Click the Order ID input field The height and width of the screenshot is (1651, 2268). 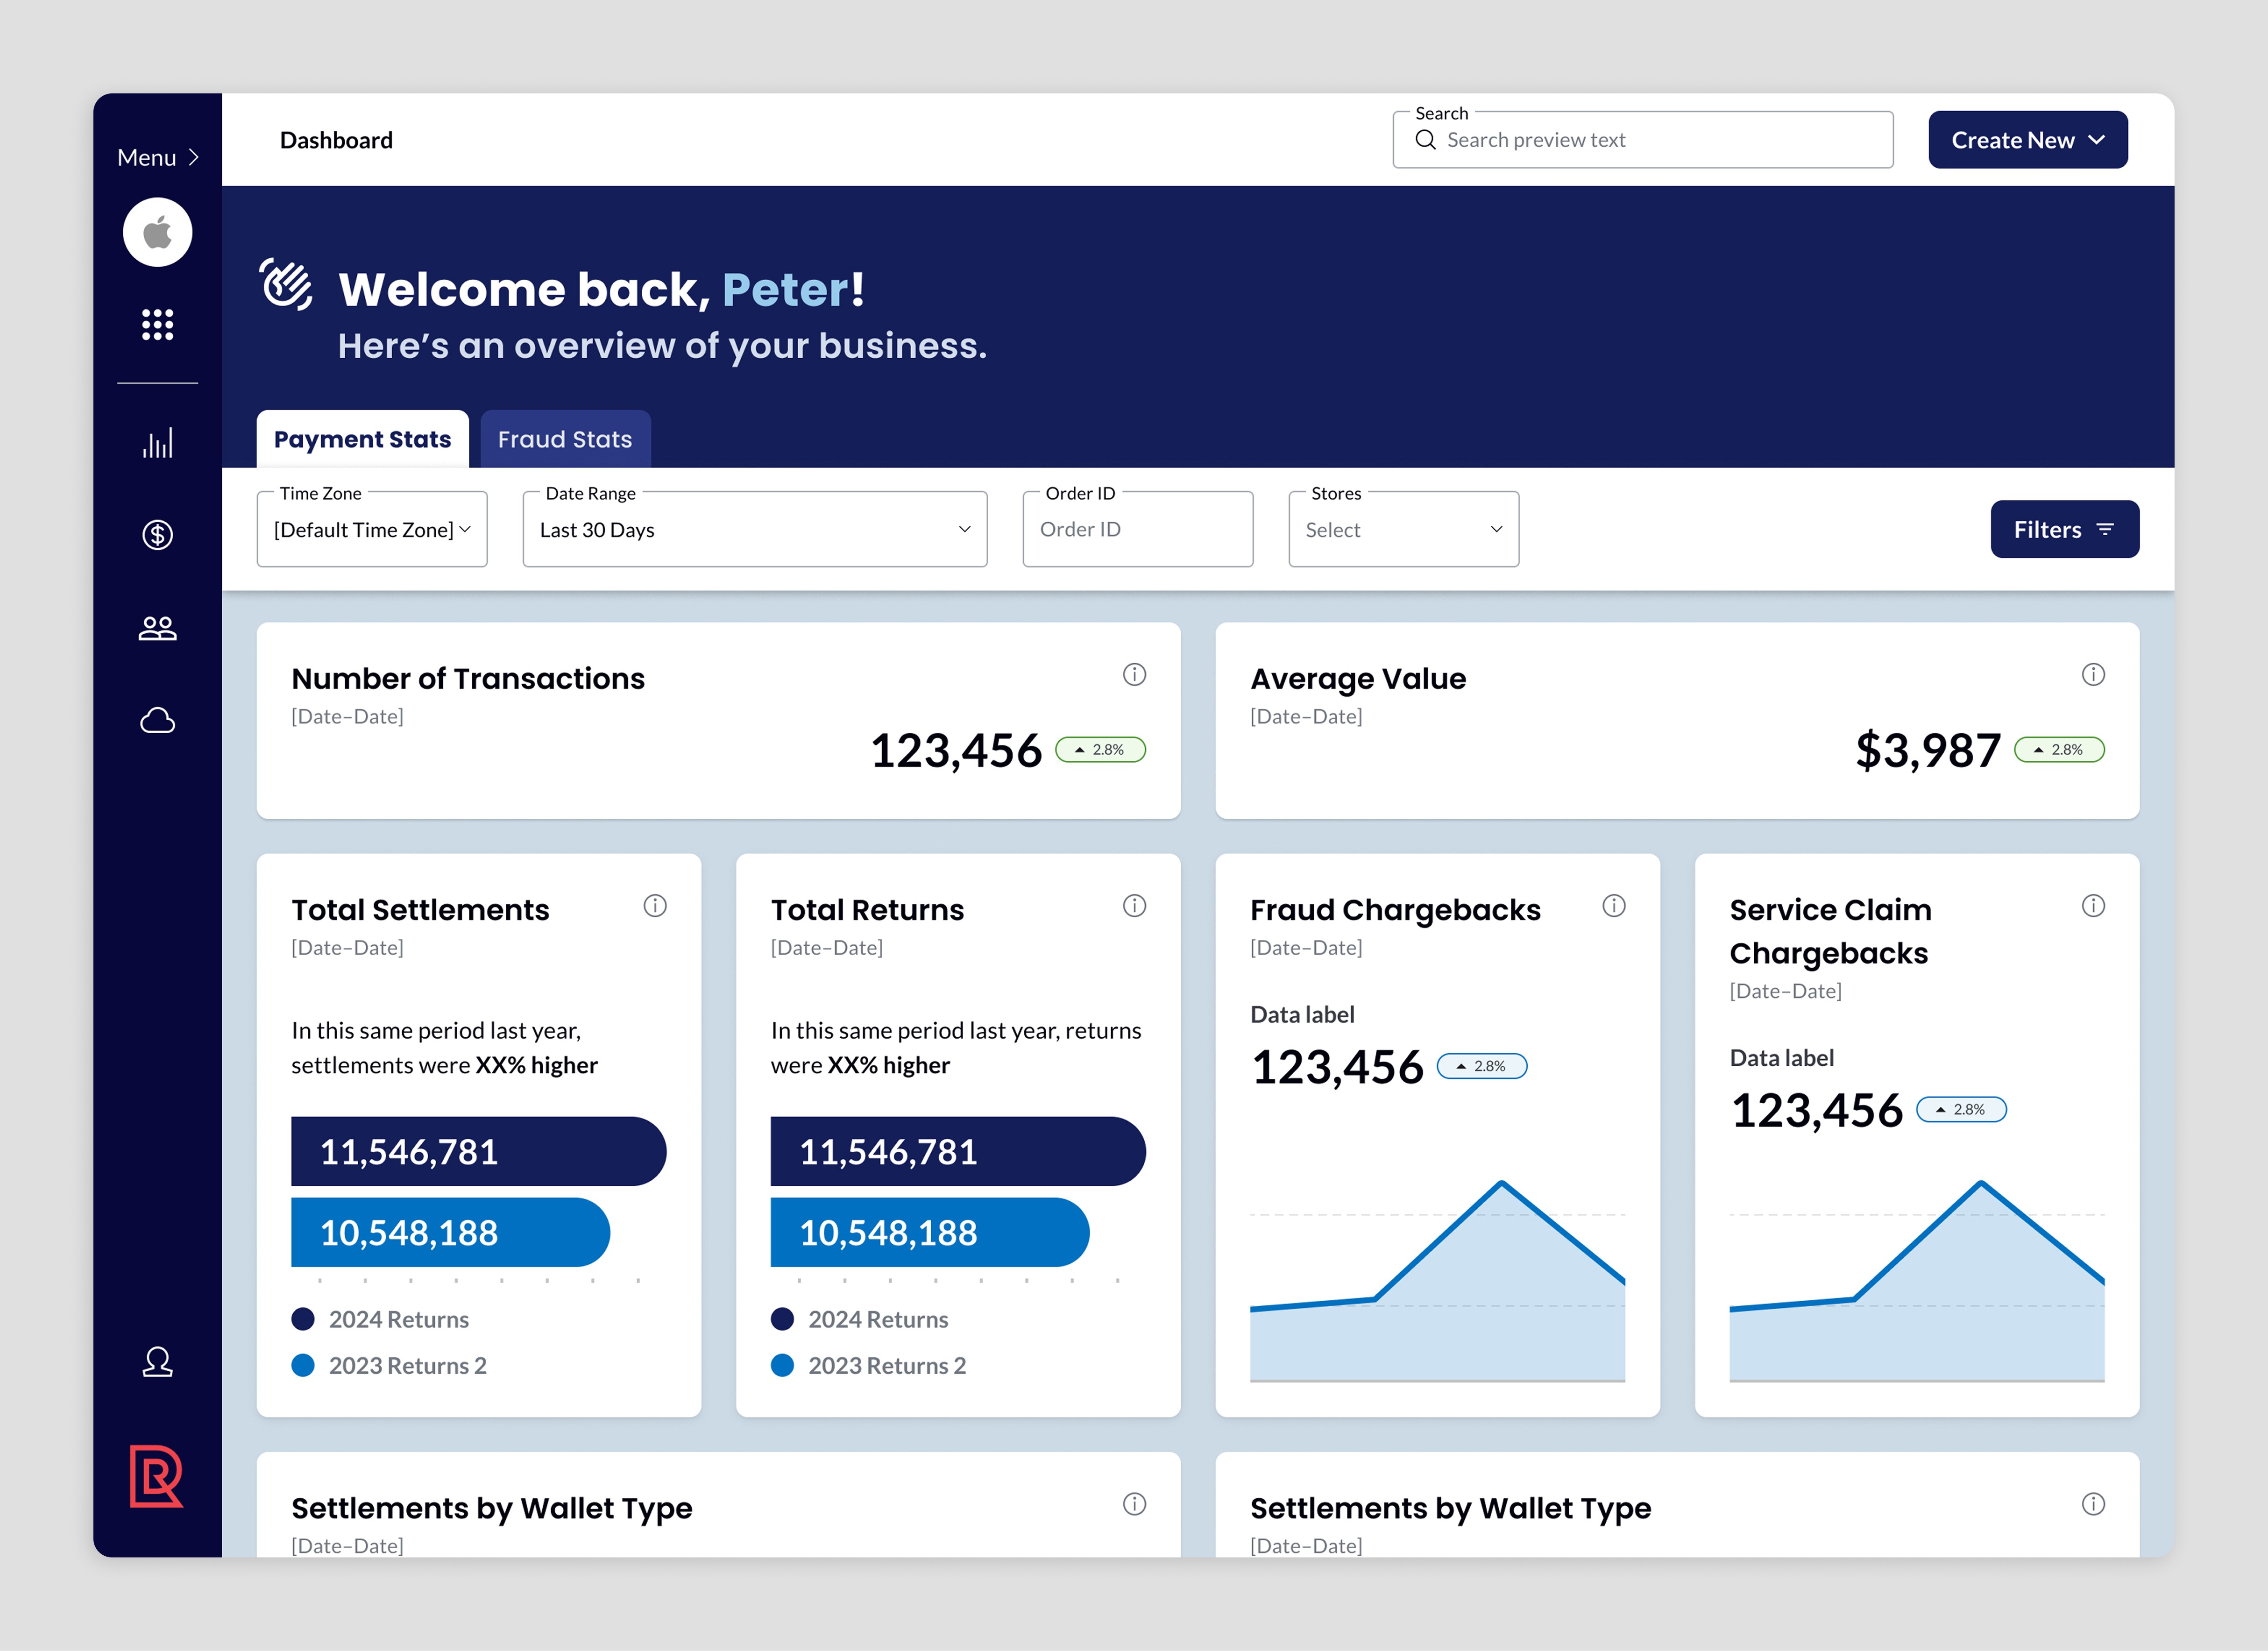pos(1138,529)
